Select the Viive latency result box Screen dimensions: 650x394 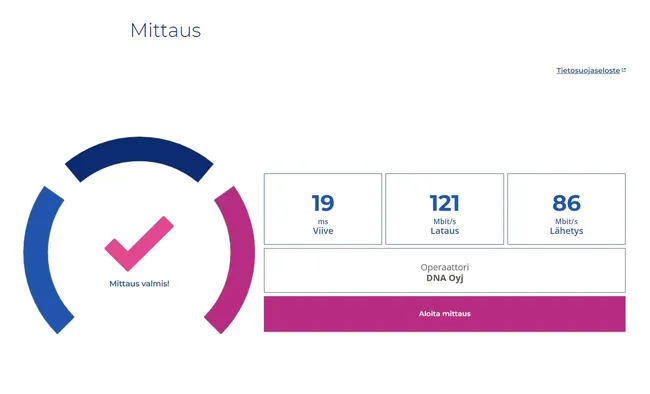point(323,209)
